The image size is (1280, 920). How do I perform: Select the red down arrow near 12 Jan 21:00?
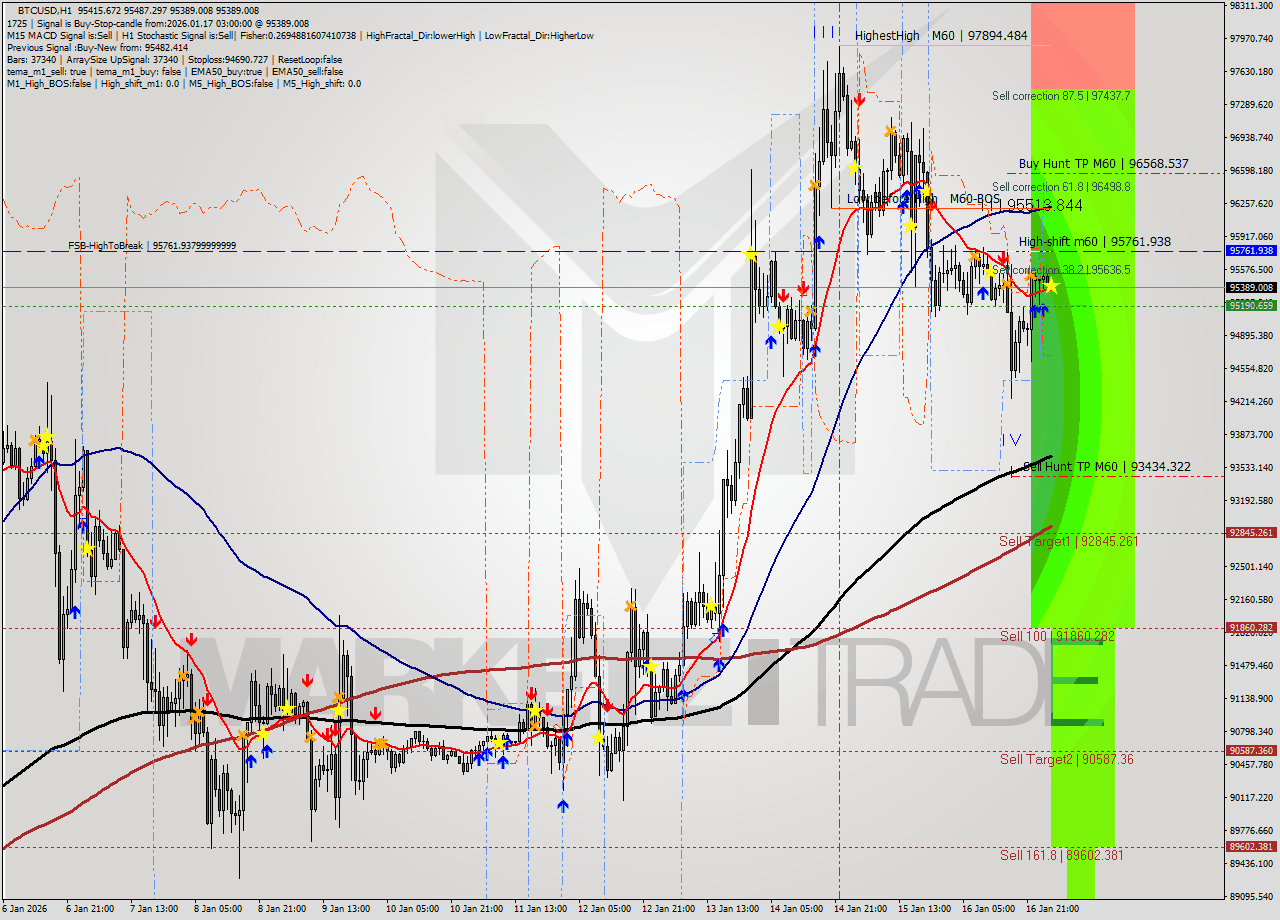click(608, 705)
